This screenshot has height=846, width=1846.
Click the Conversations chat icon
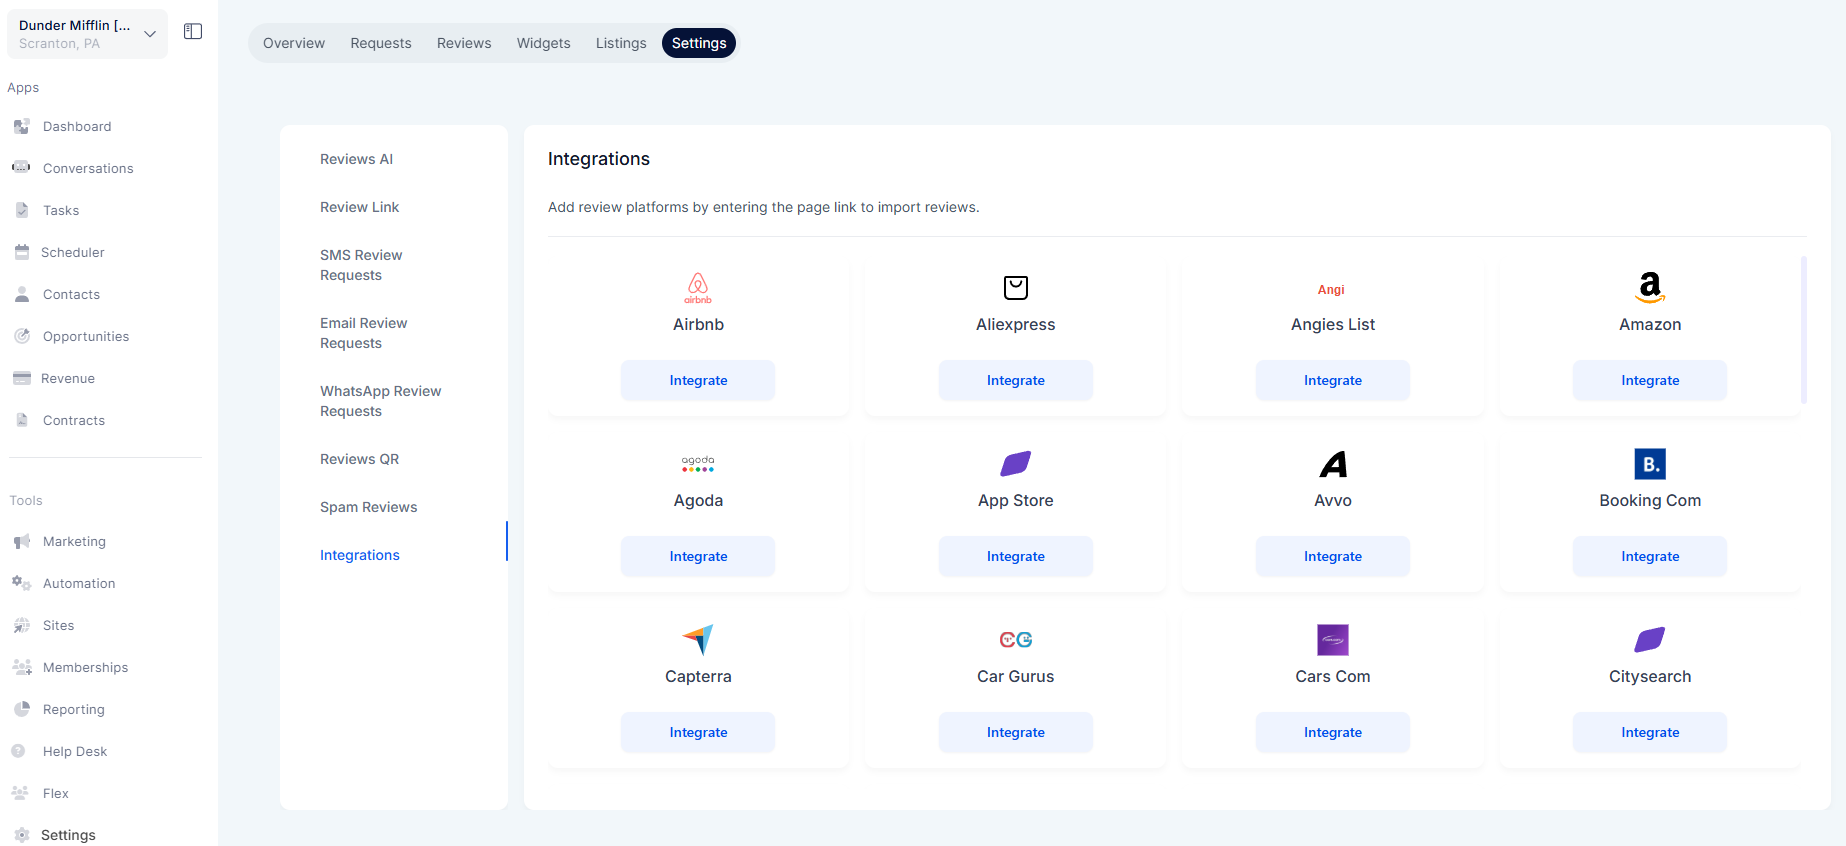tap(21, 168)
